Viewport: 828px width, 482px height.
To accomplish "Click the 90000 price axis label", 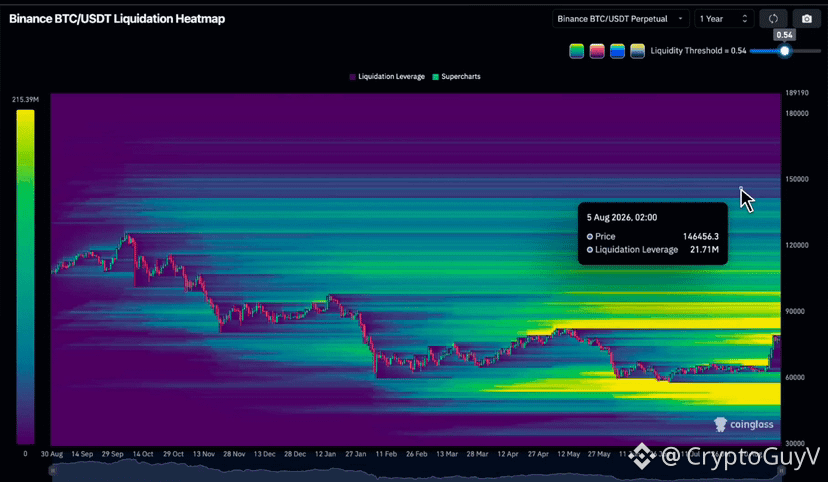I will pyautogui.click(x=795, y=311).
